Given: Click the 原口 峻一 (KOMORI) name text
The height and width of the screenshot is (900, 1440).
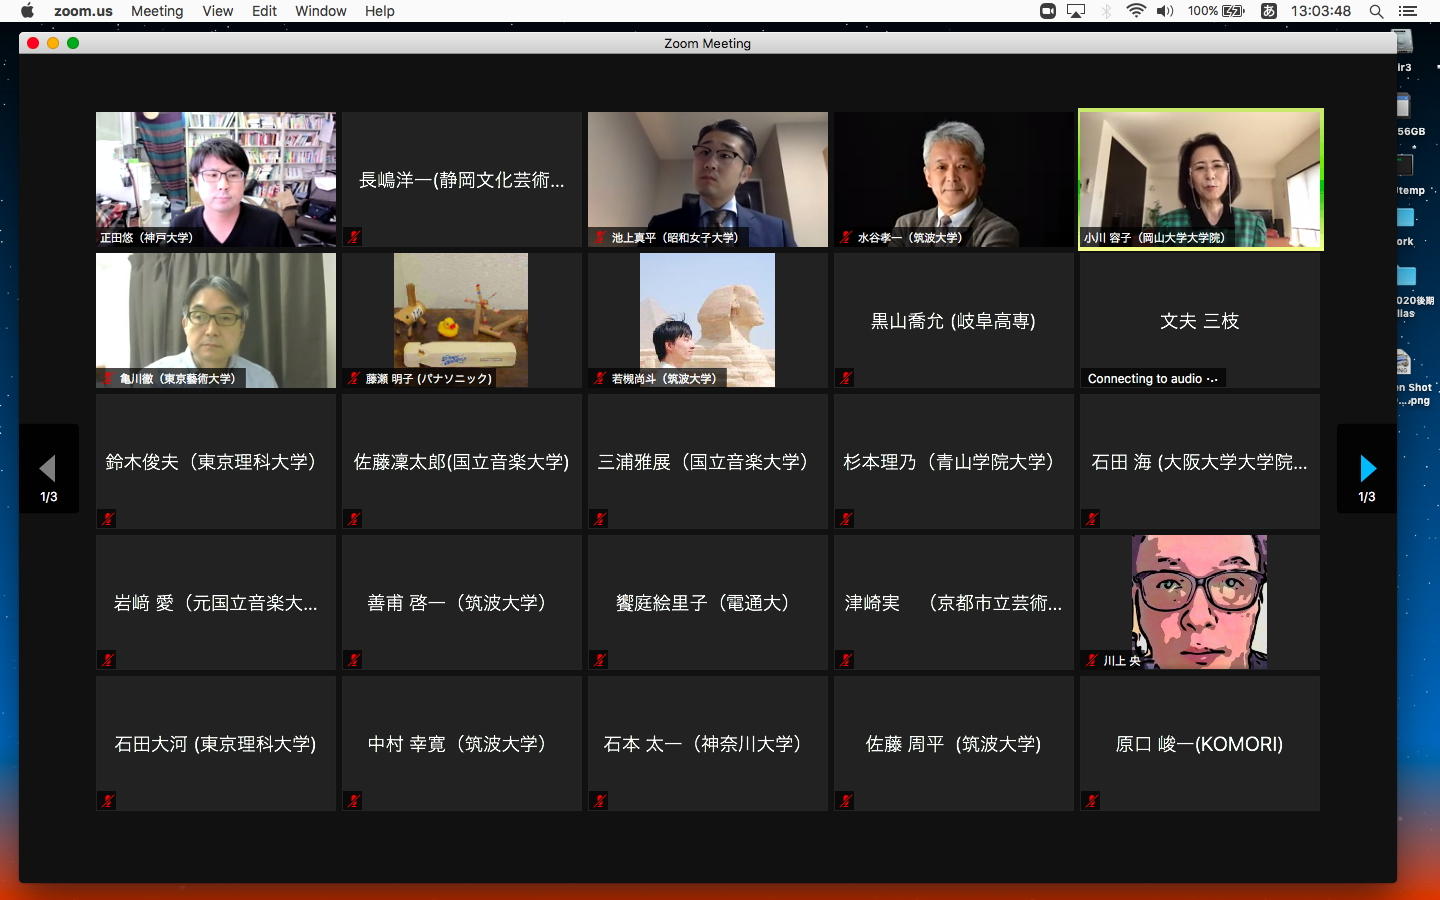Looking at the screenshot, I should point(1199,744).
